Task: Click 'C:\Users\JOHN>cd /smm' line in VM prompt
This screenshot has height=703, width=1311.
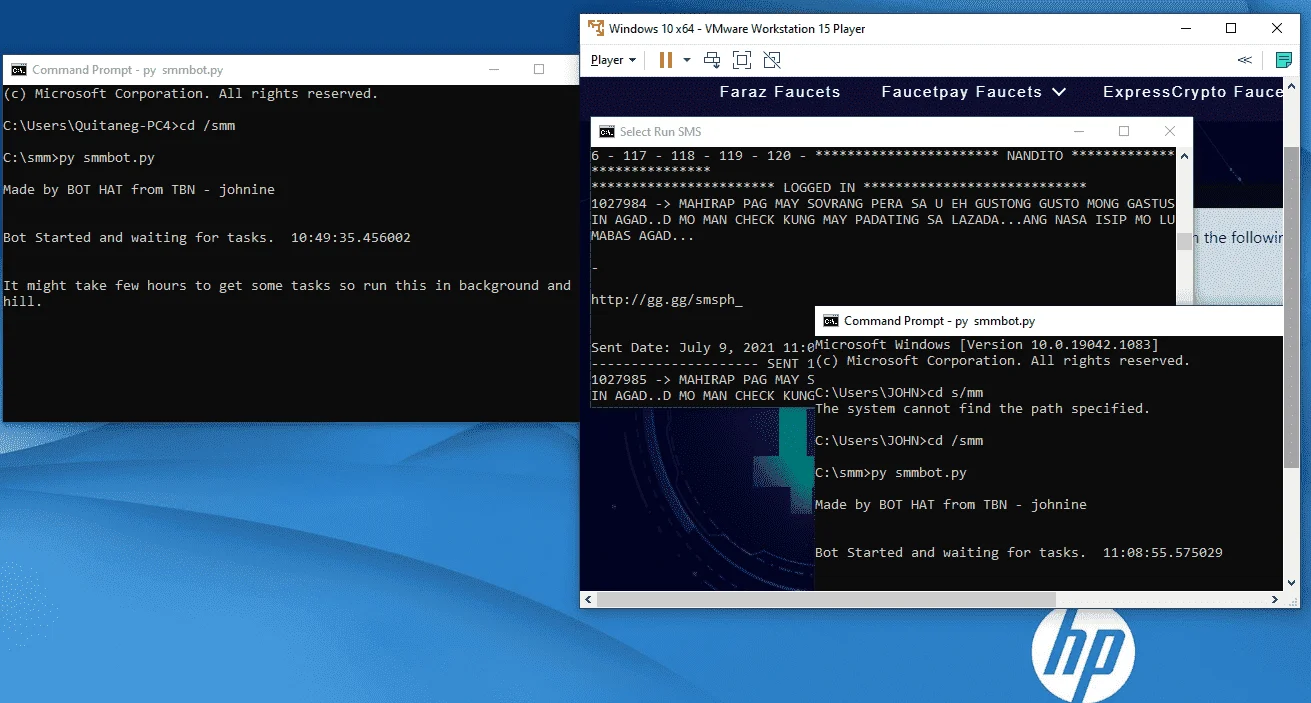Action: coord(899,441)
